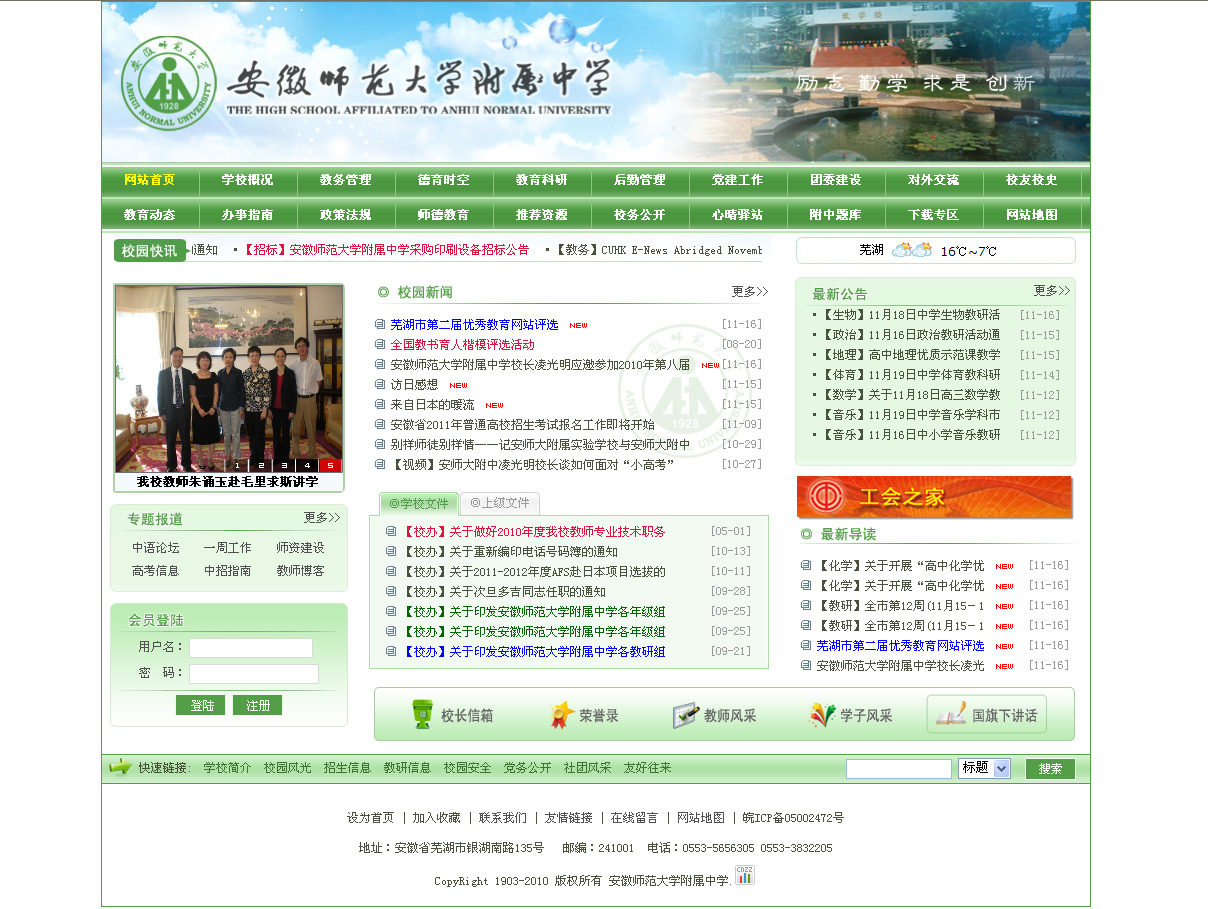
Task: Switch to the 学校文件 tab
Action: (x=419, y=503)
